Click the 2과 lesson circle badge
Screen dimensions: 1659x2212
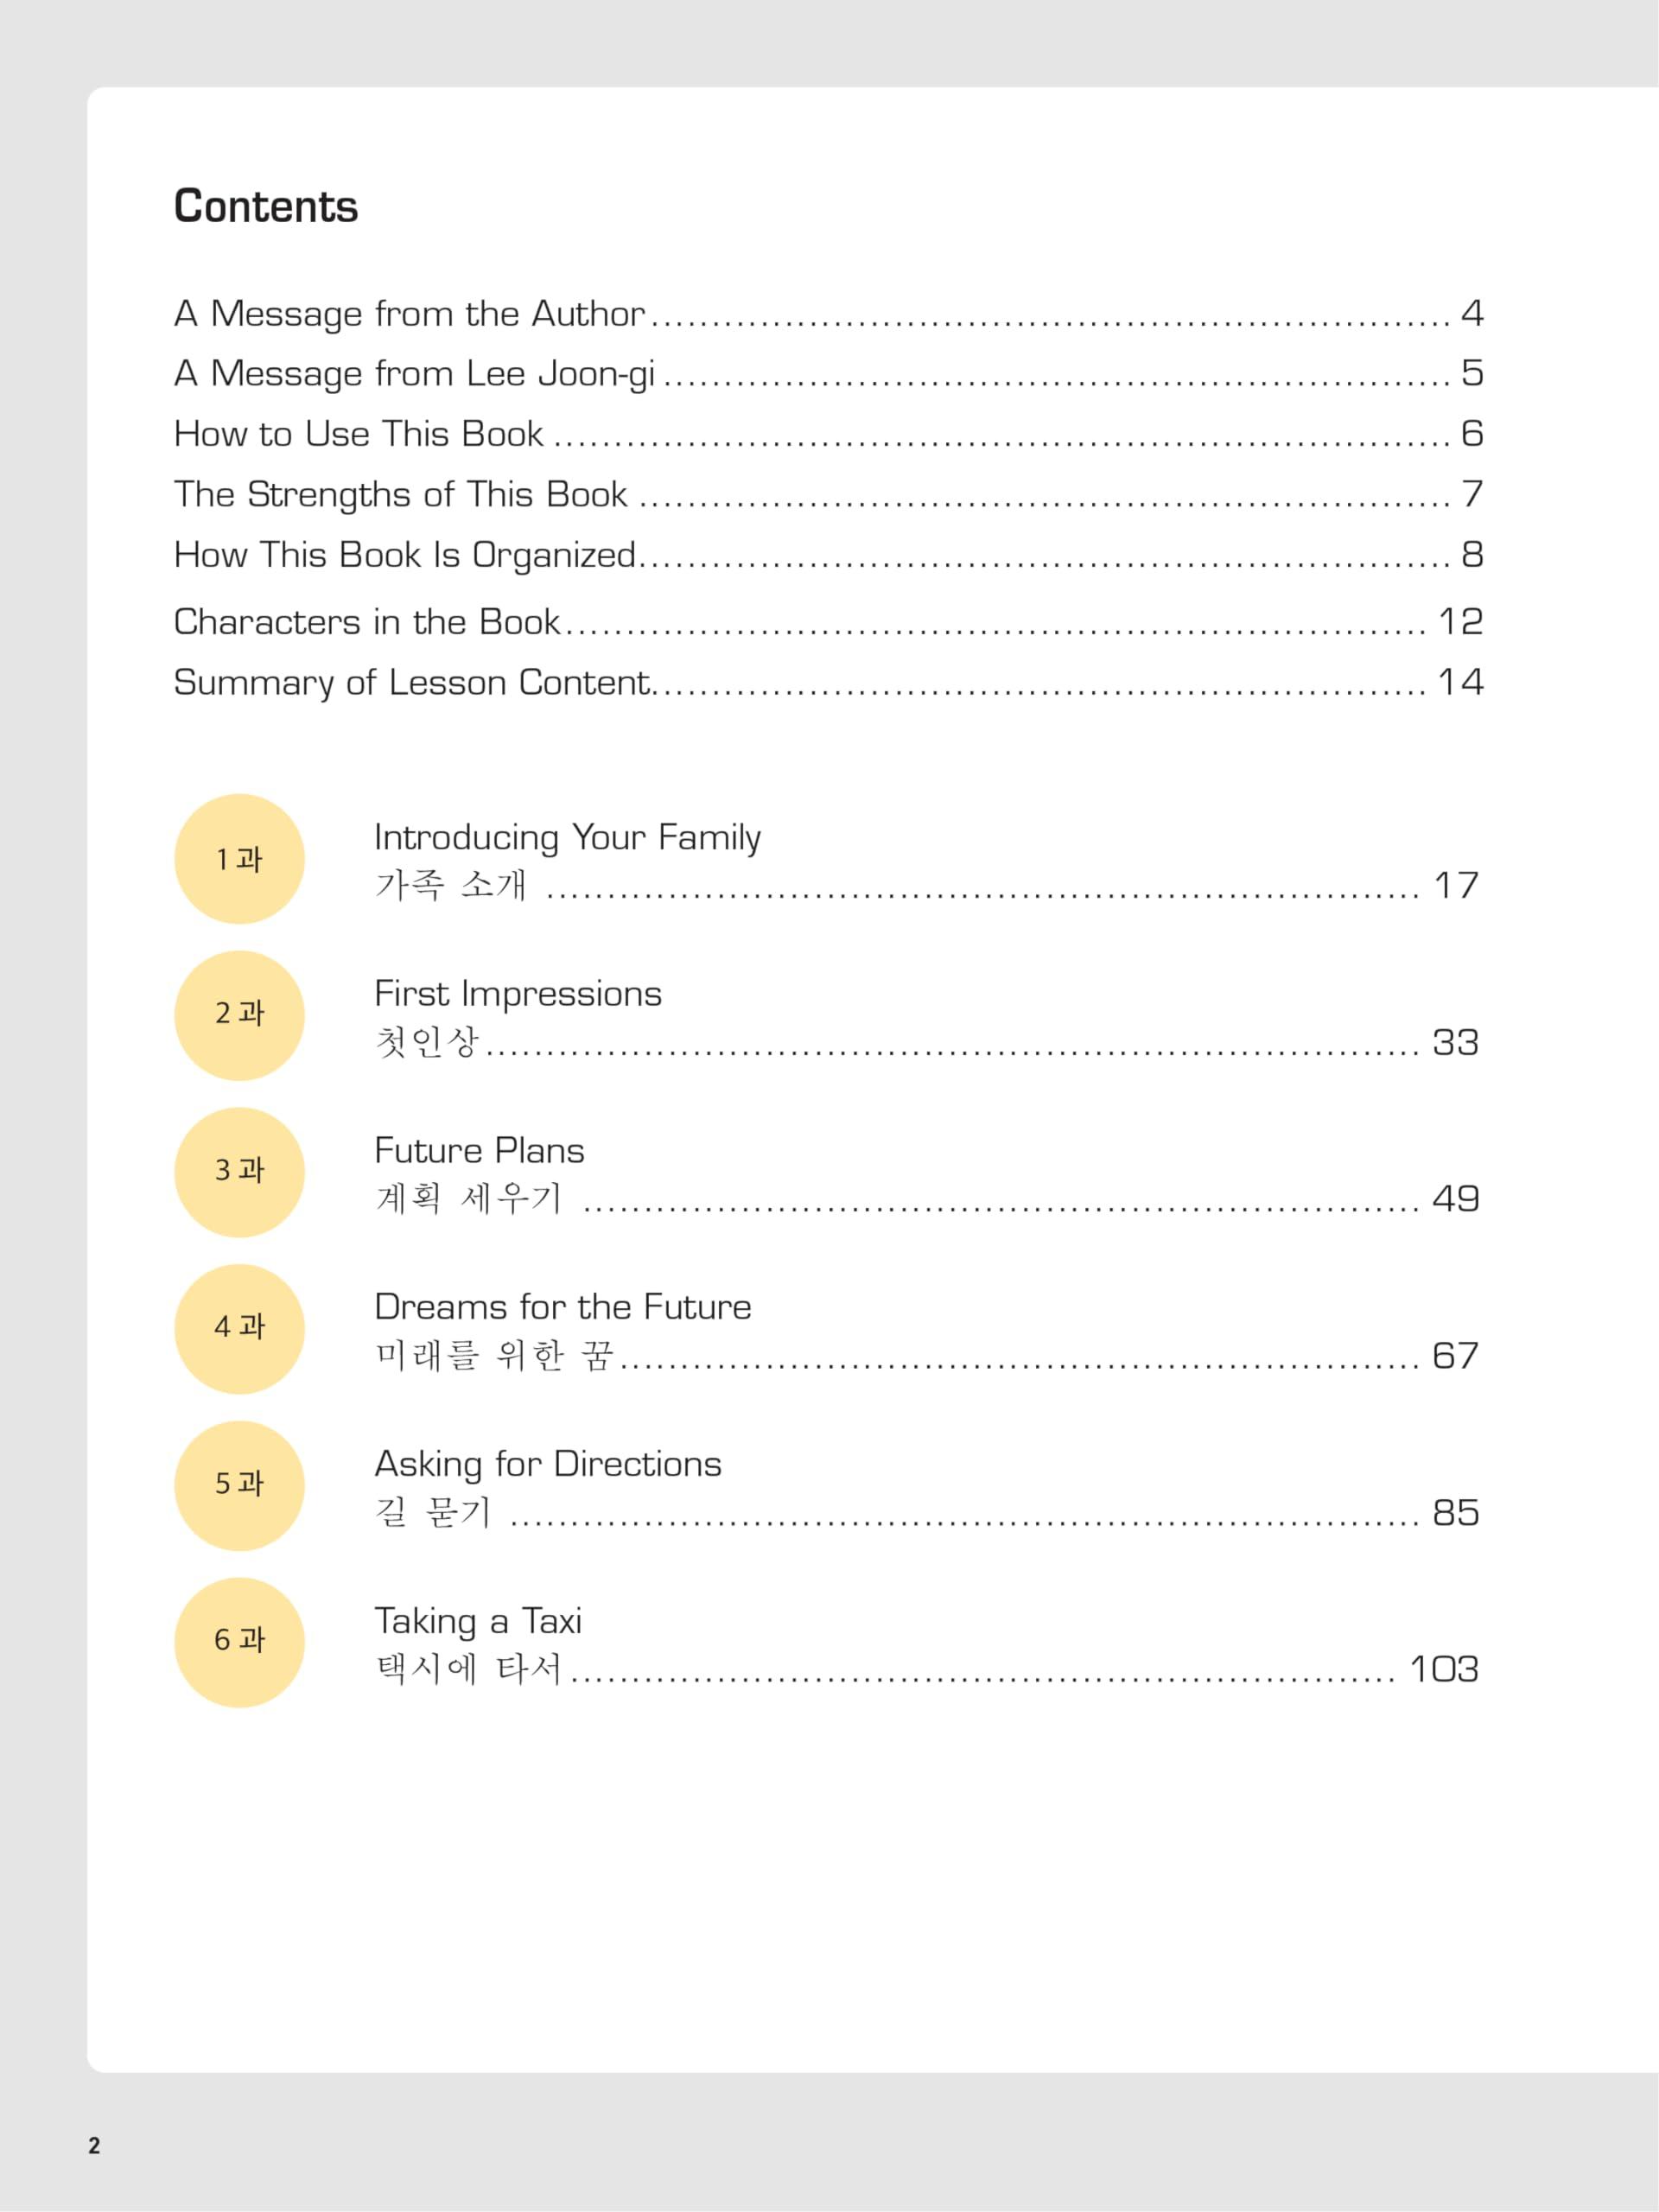pyautogui.click(x=239, y=1015)
